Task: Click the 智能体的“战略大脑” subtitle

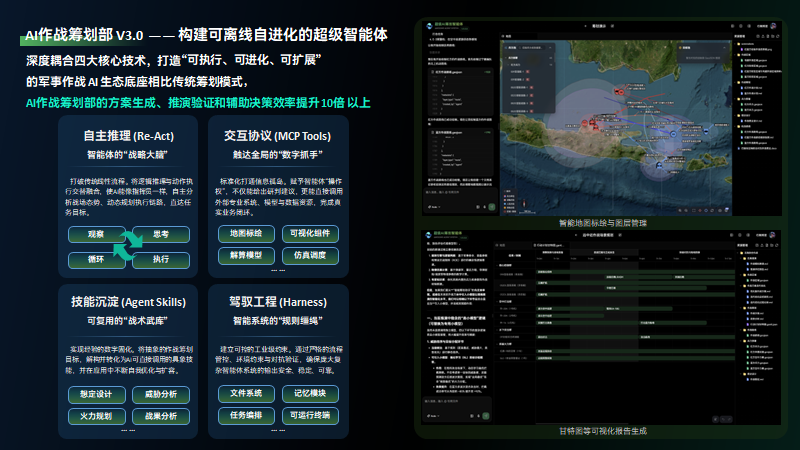Action: (128, 155)
